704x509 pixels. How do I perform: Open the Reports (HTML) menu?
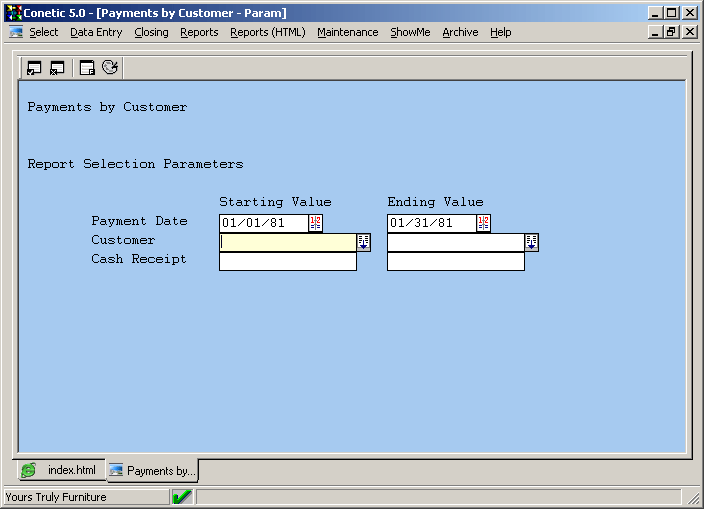click(267, 32)
